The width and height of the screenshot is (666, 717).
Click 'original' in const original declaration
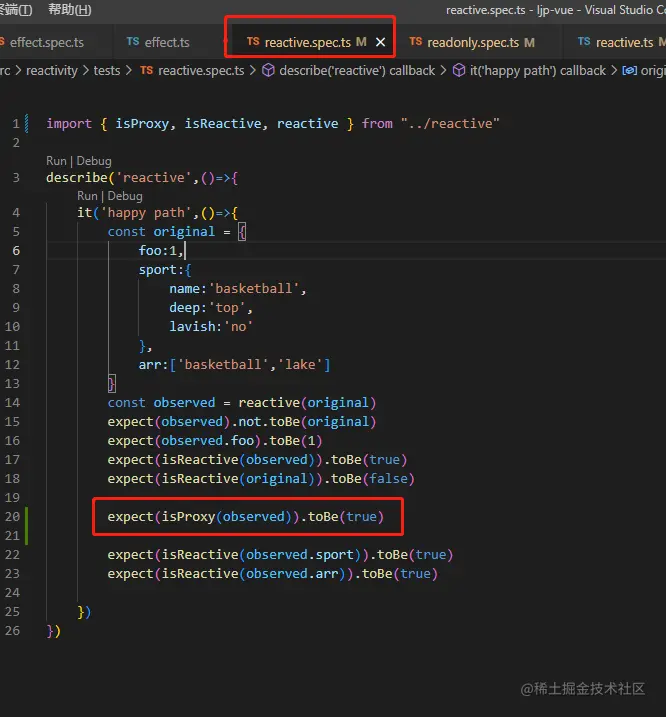point(184,232)
